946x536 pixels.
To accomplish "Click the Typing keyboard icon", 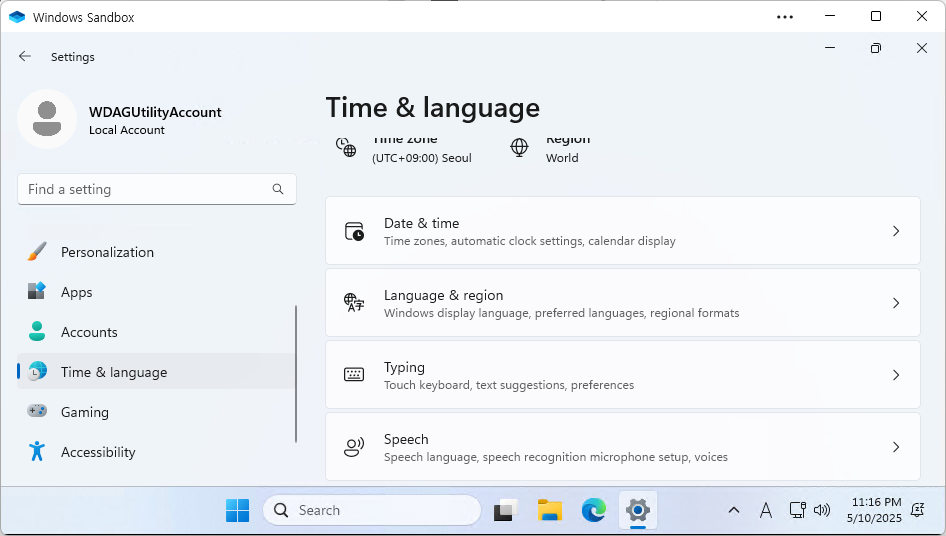I will click(x=354, y=375).
